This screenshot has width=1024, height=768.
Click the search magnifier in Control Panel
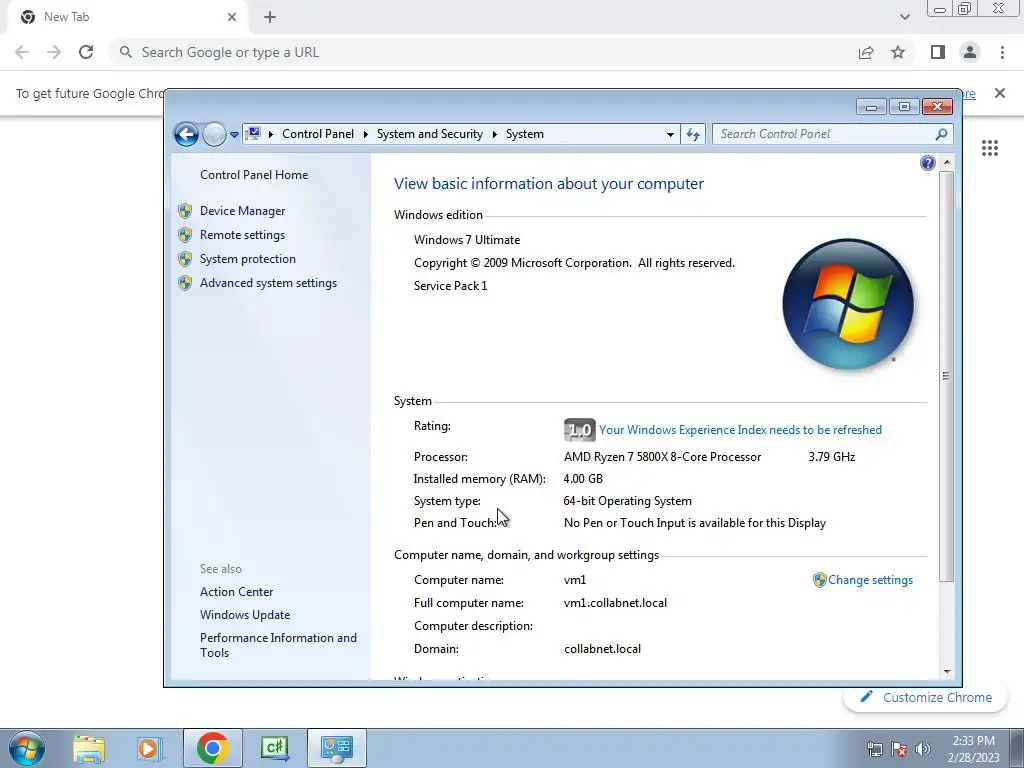tap(941, 134)
